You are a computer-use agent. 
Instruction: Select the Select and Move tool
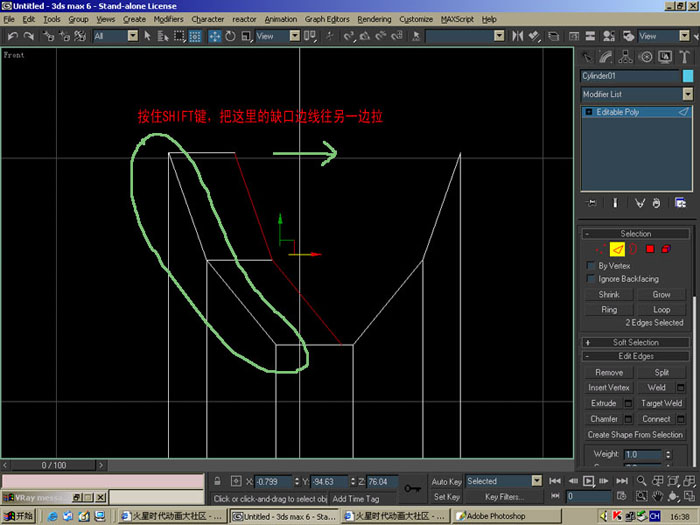[x=215, y=36]
